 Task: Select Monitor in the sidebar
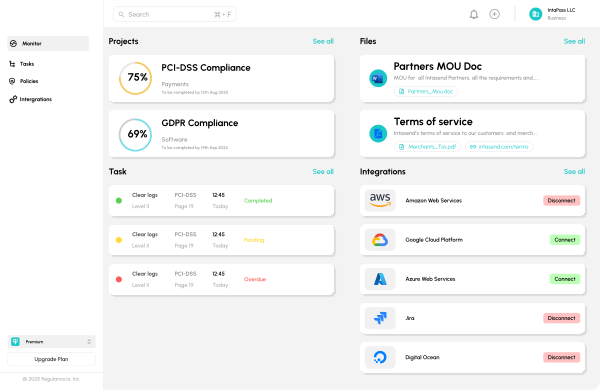click(x=48, y=44)
